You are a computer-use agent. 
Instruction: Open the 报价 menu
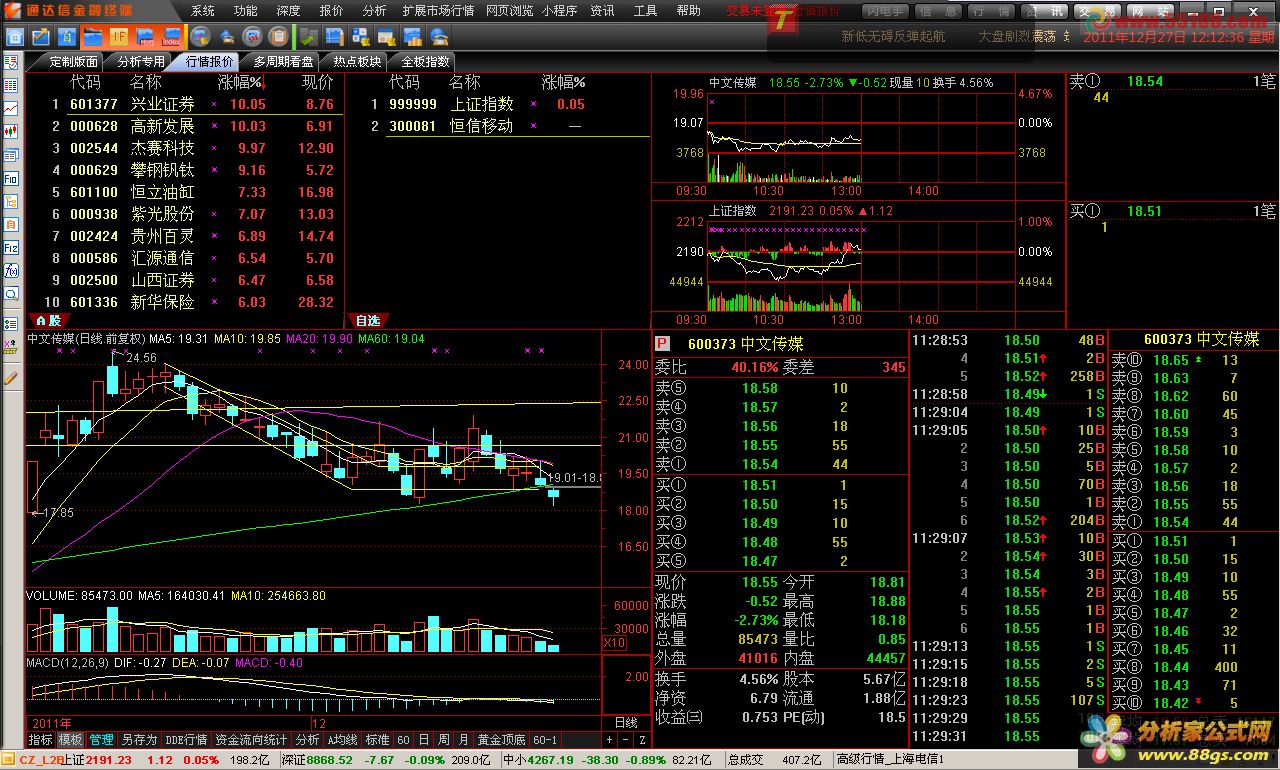point(331,10)
